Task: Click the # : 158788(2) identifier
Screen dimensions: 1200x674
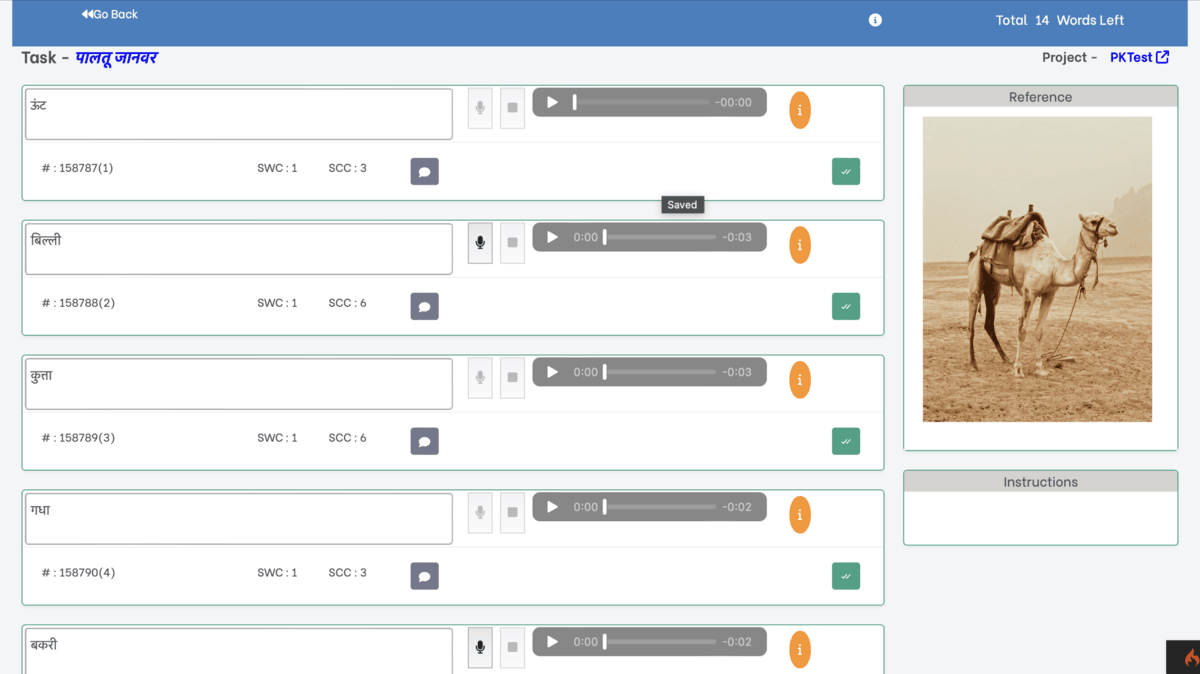Action: tap(78, 303)
